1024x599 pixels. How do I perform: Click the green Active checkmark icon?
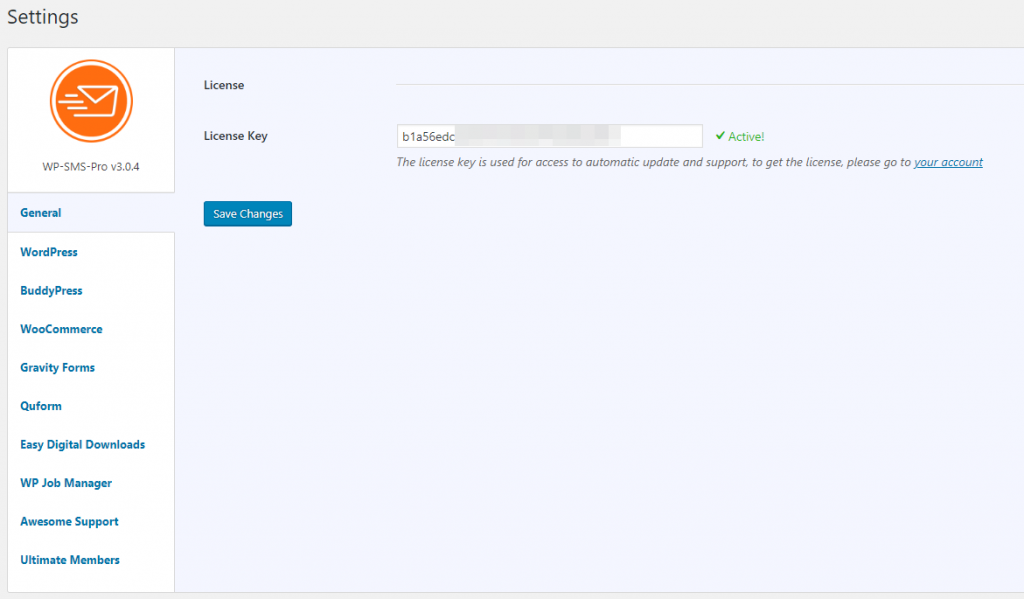(x=720, y=136)
